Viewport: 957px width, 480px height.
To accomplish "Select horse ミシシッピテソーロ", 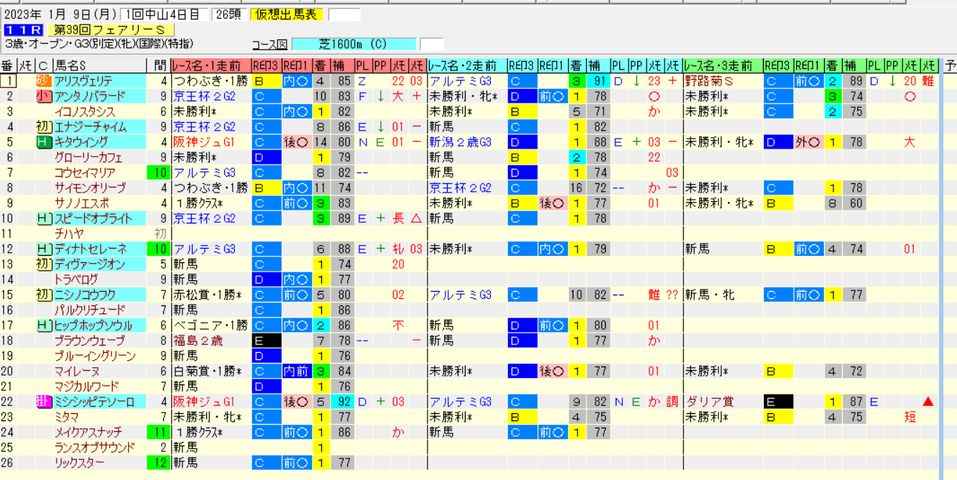I will 99,401.
